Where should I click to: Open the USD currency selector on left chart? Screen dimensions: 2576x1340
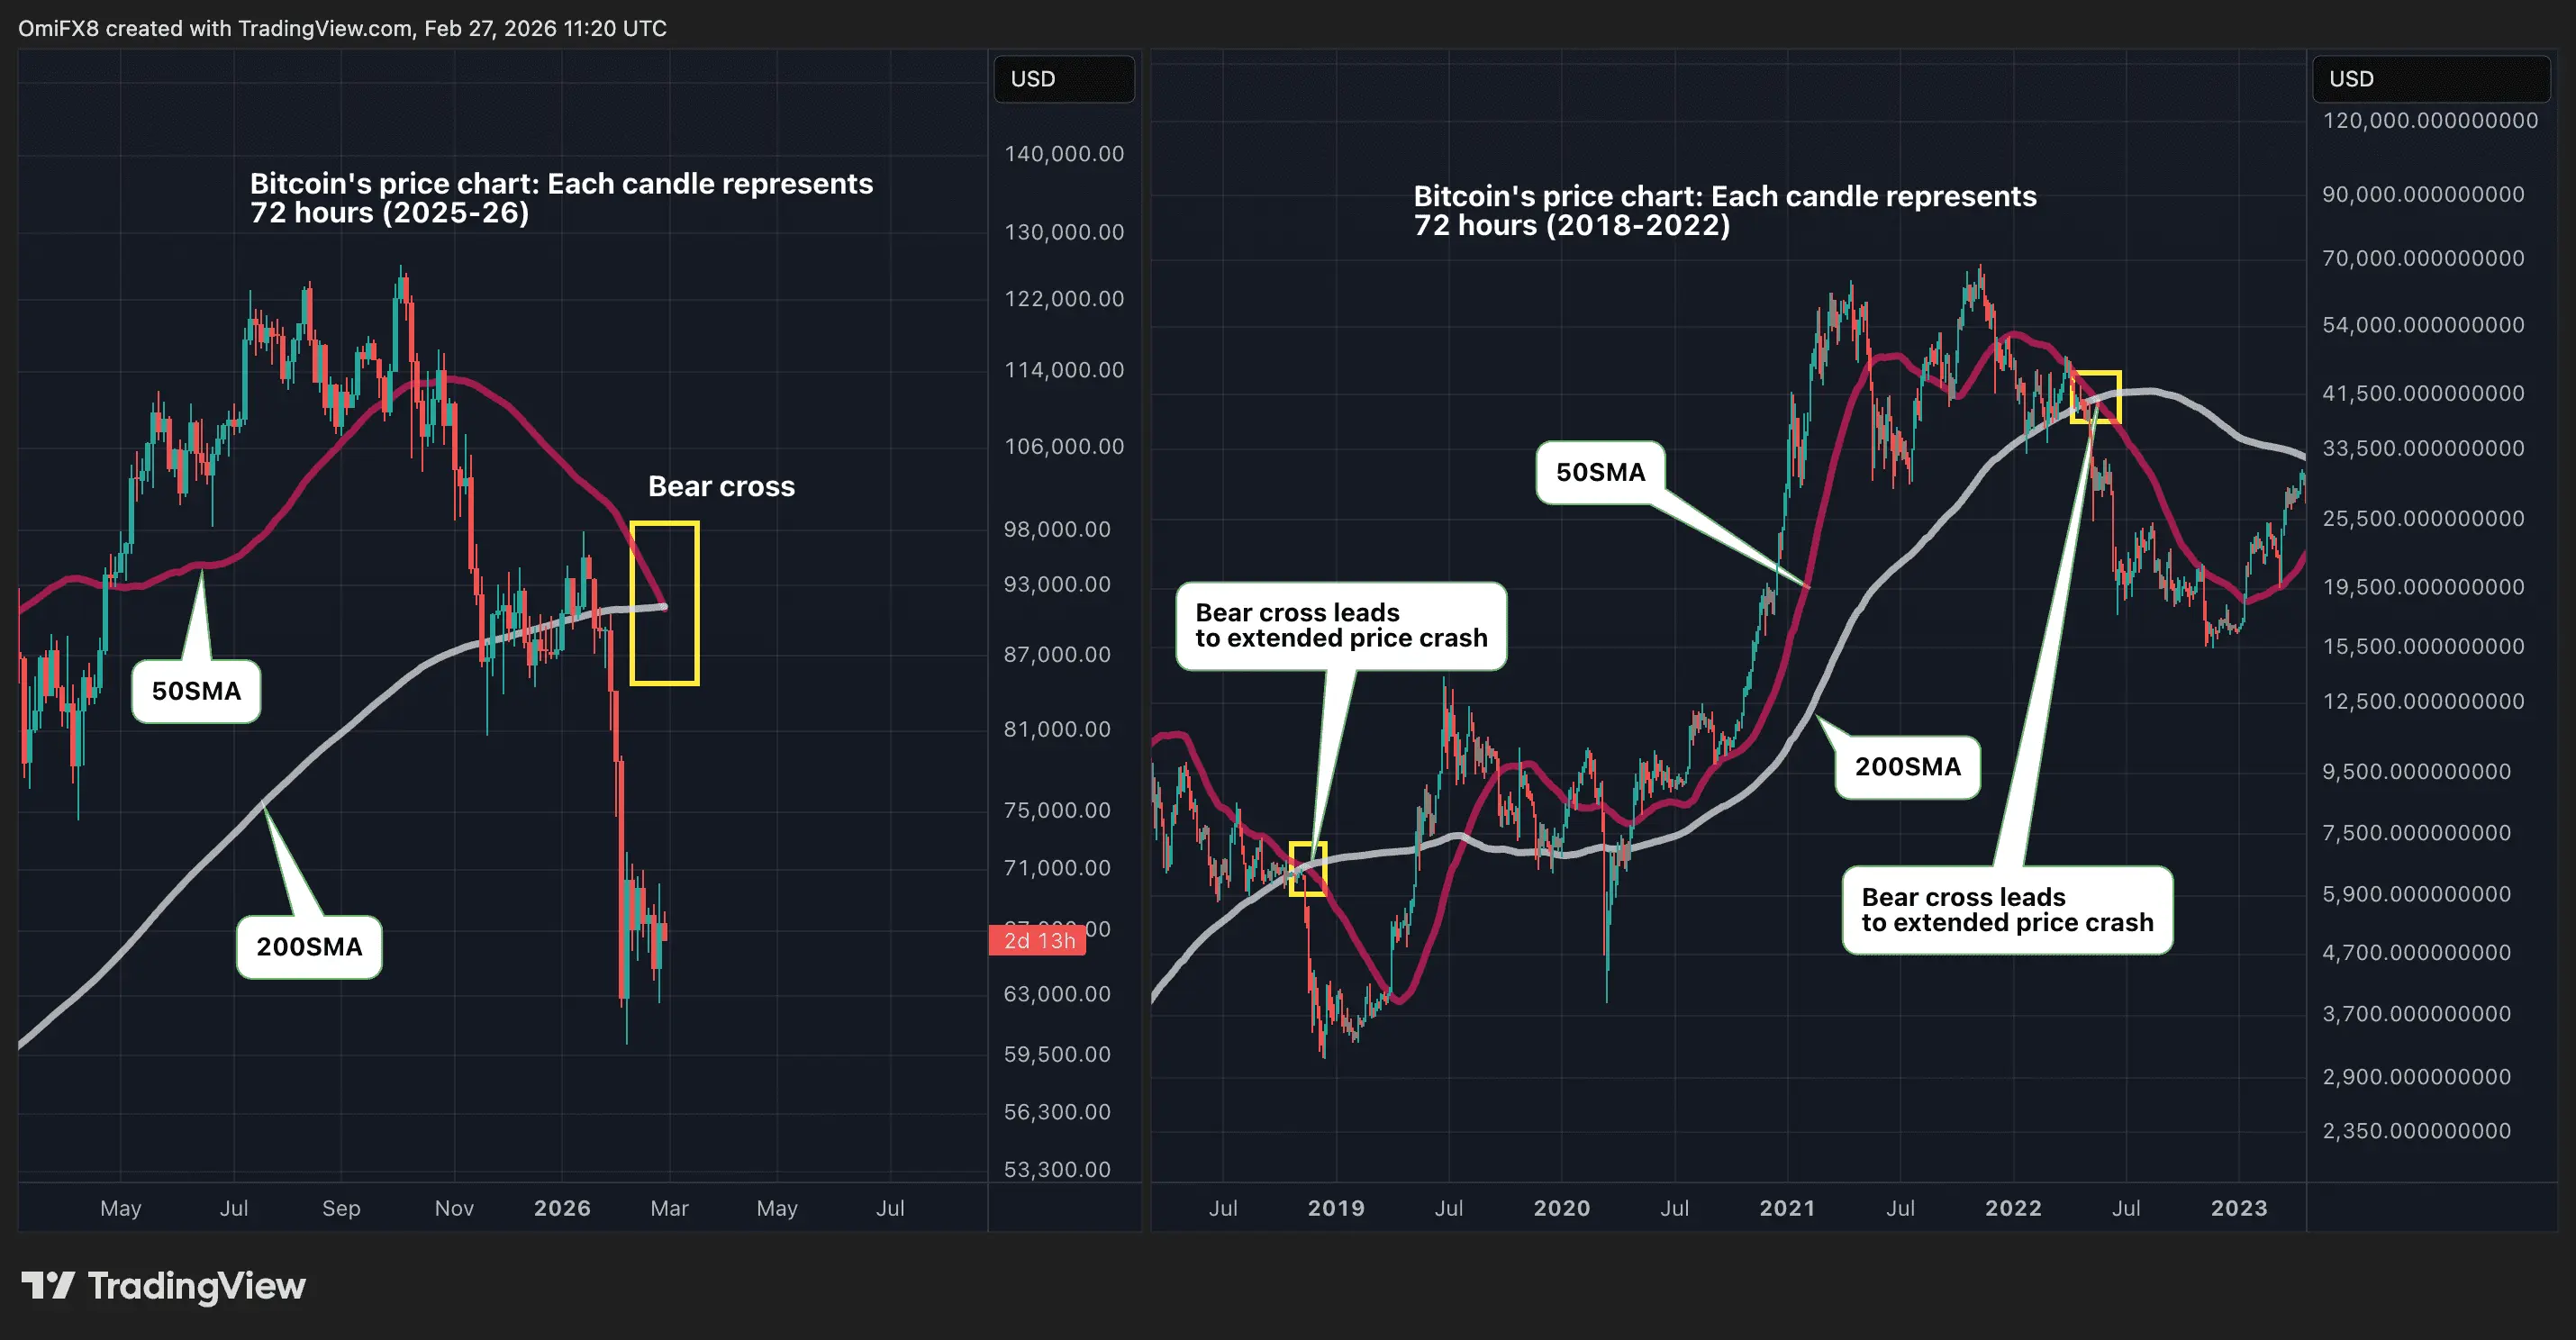pos(1064,79)
